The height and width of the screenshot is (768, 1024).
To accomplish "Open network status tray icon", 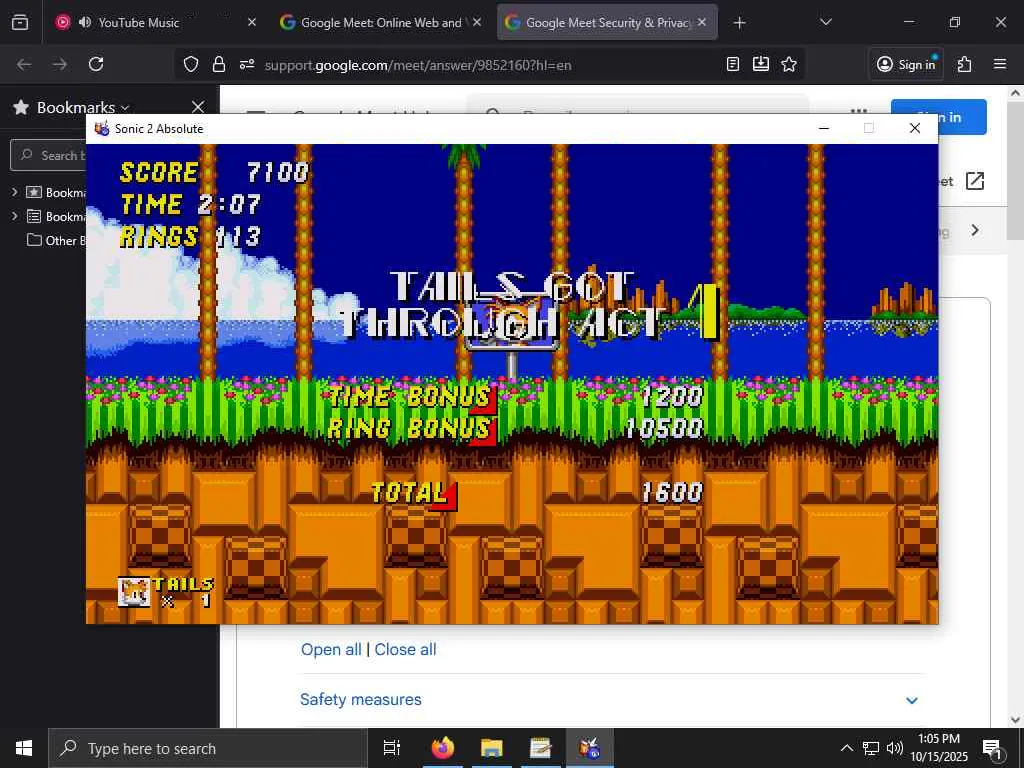I will click(871, 748).
